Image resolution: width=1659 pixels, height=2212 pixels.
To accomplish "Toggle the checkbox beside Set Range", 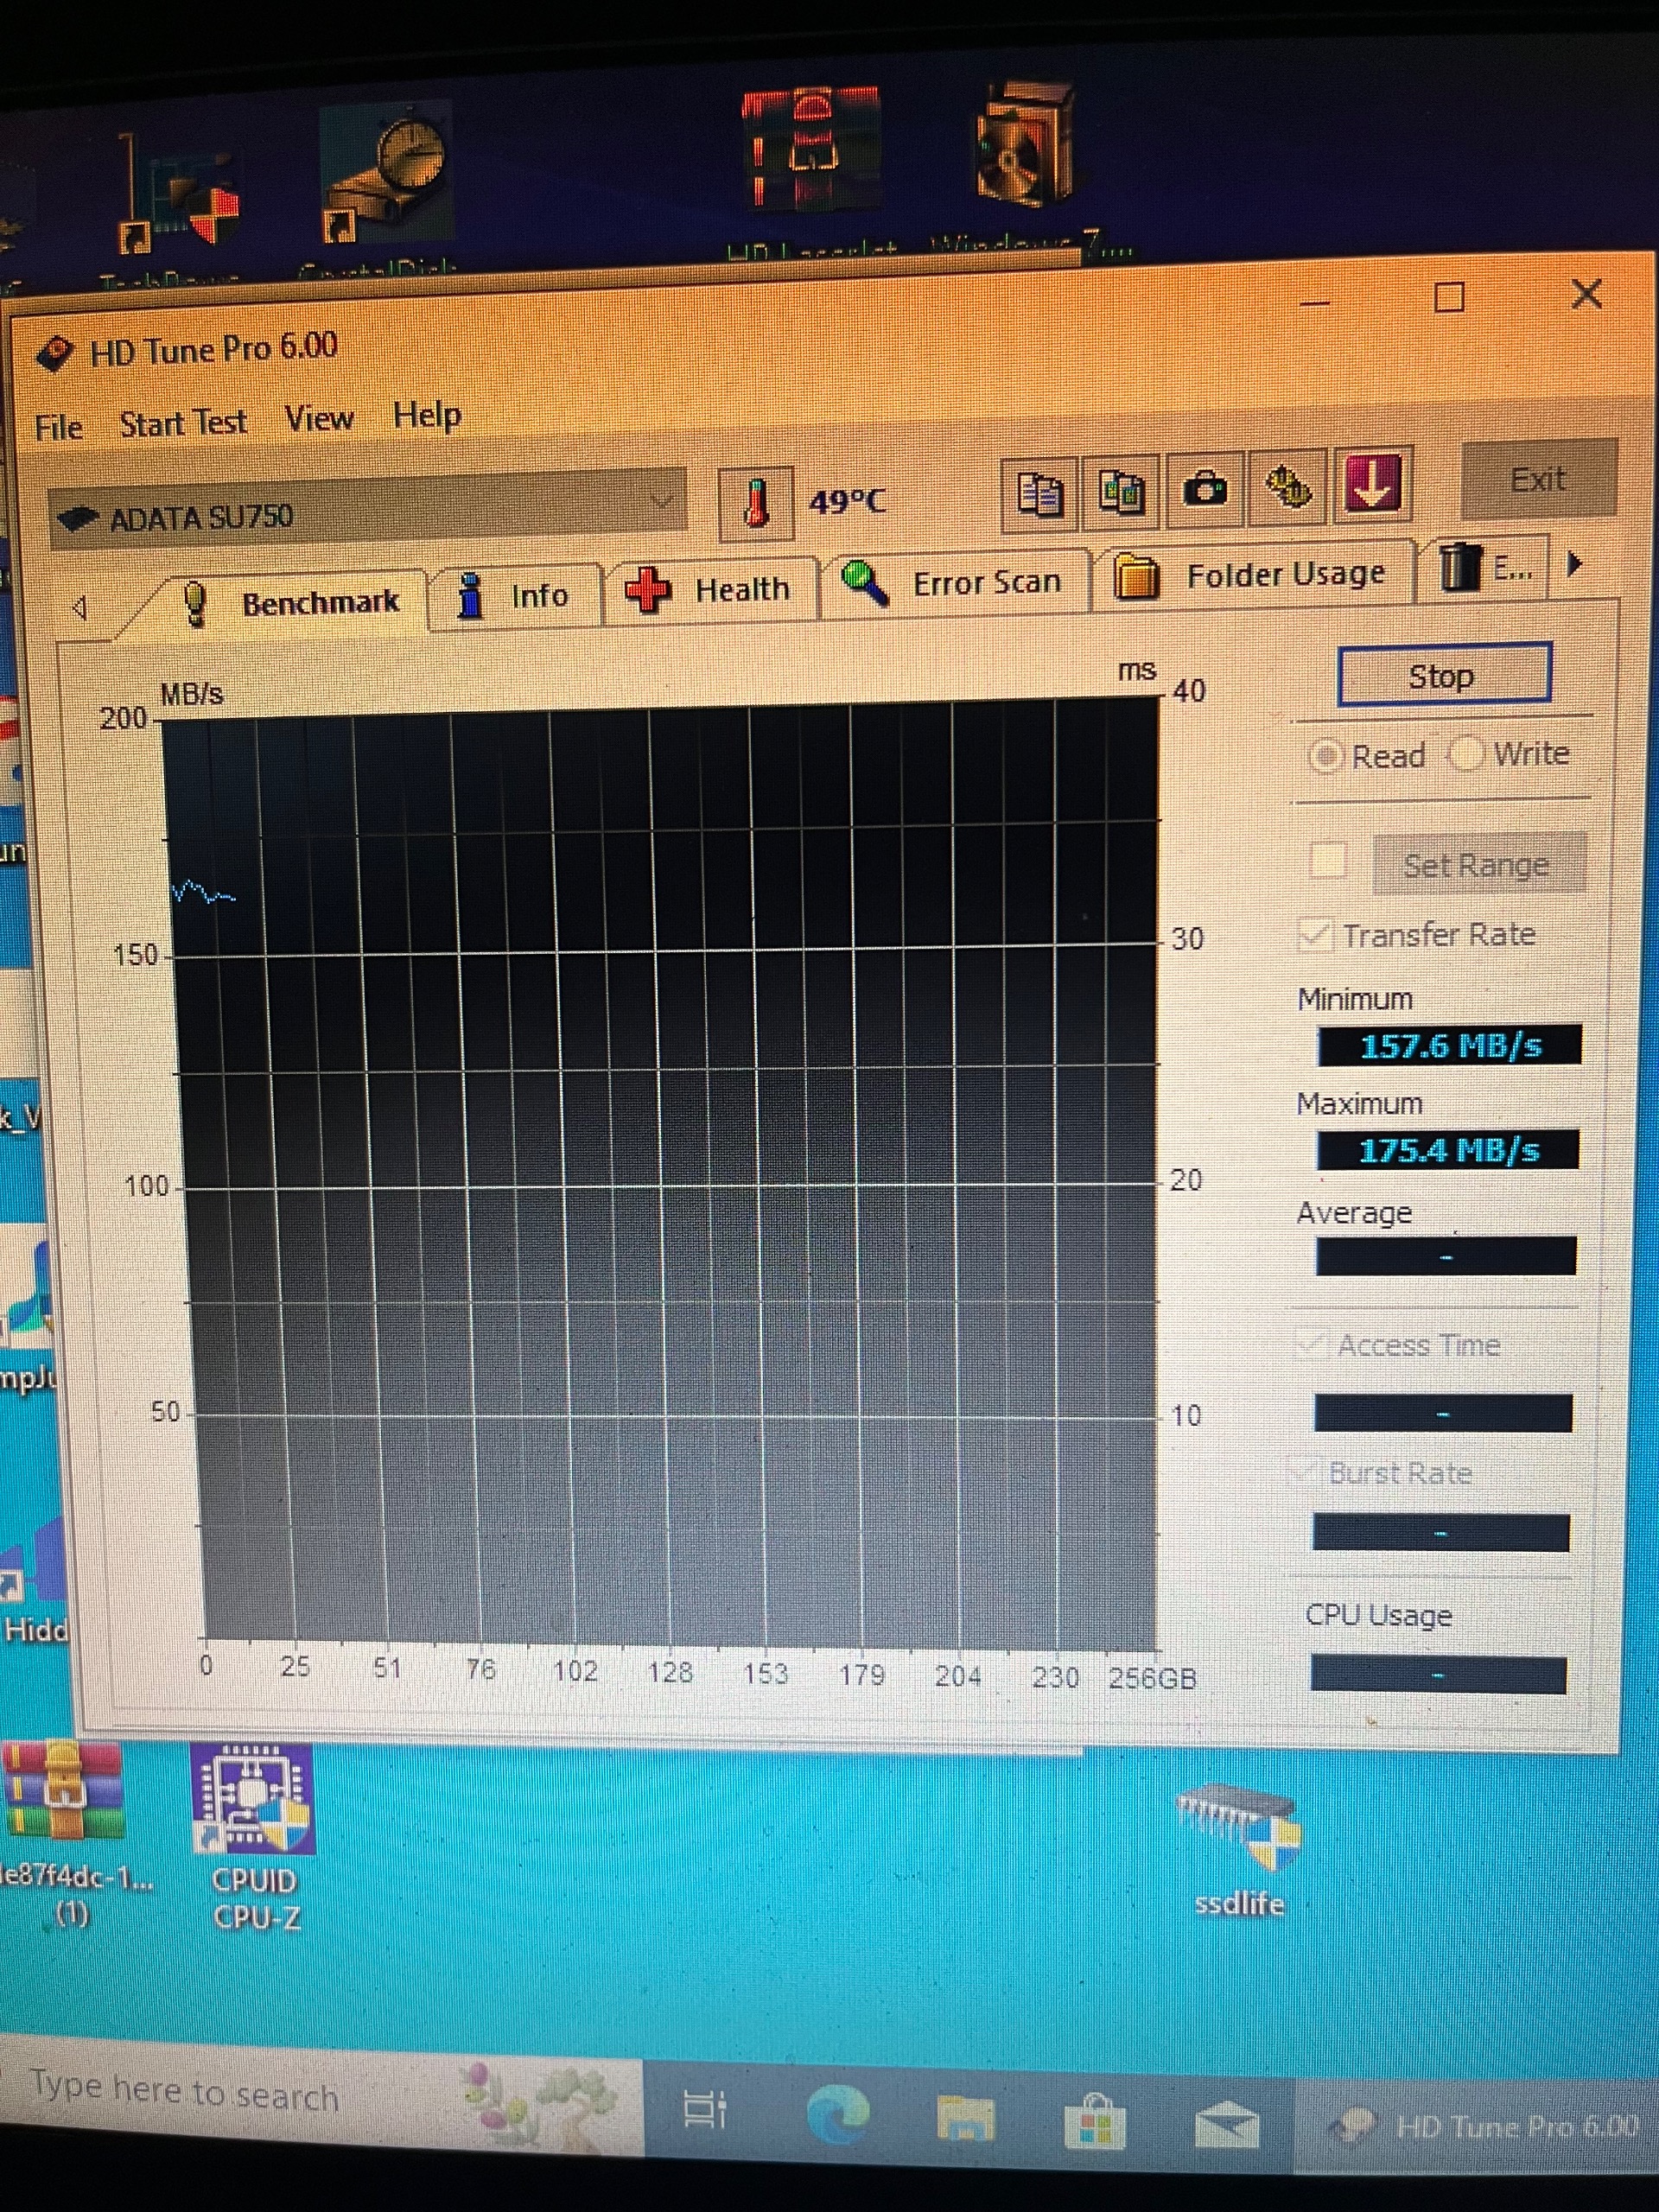I will click(x=1328, y=860).
